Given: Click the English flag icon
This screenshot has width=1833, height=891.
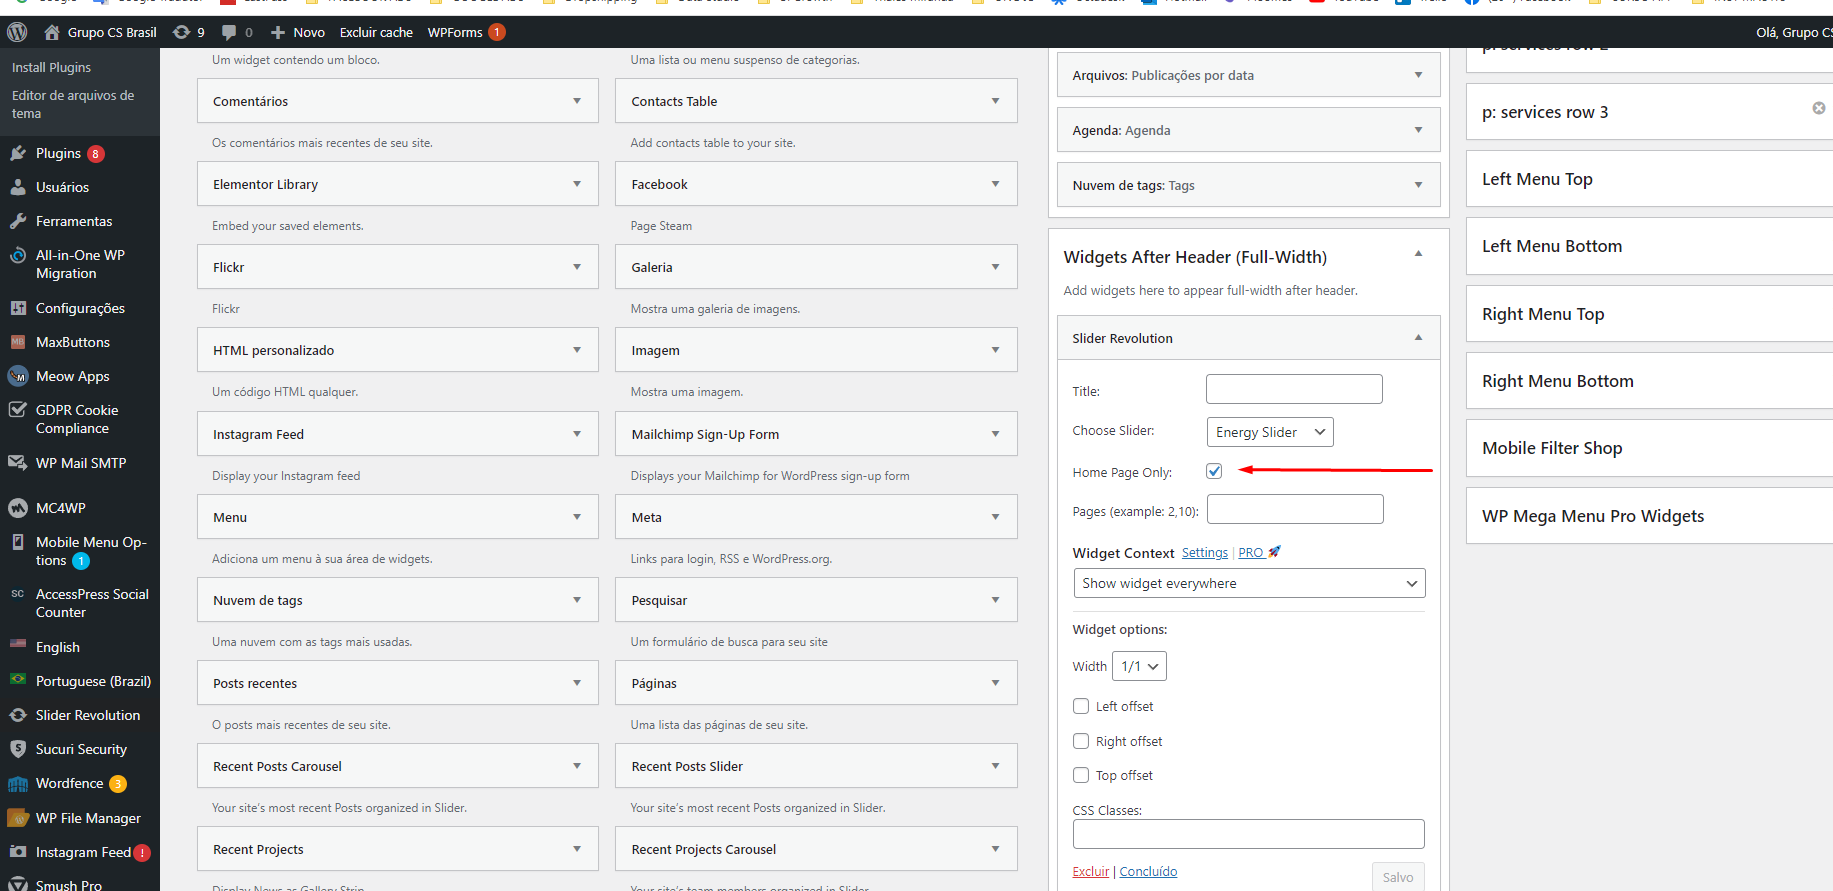Looking at the screenshot, I should (17, 646).
